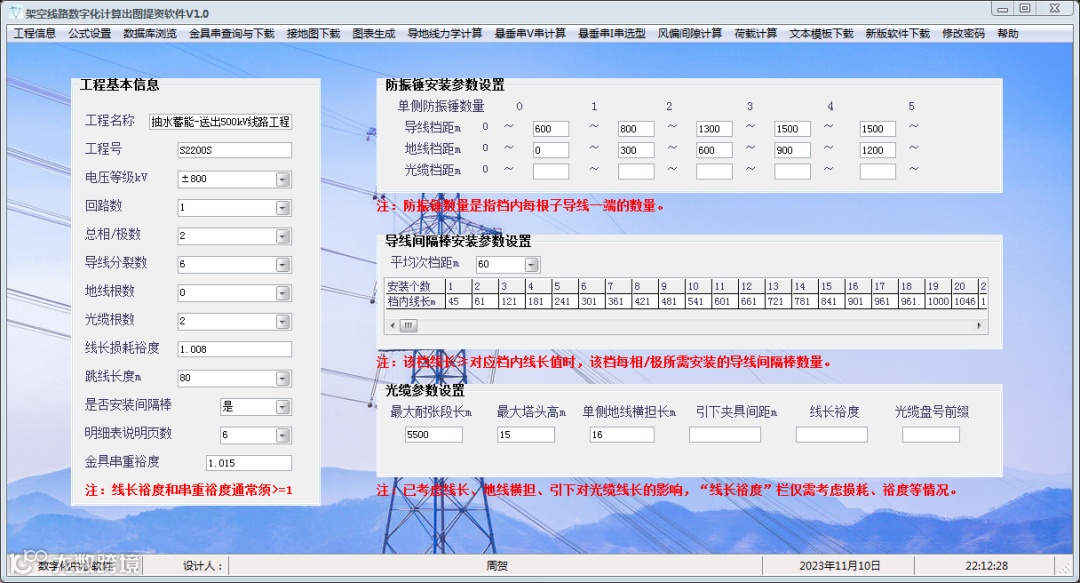The height and width of the screenshot is (583, 1080).
Task: Click the 地线档距 field with value 1200
Action: [x=878, y=150]
